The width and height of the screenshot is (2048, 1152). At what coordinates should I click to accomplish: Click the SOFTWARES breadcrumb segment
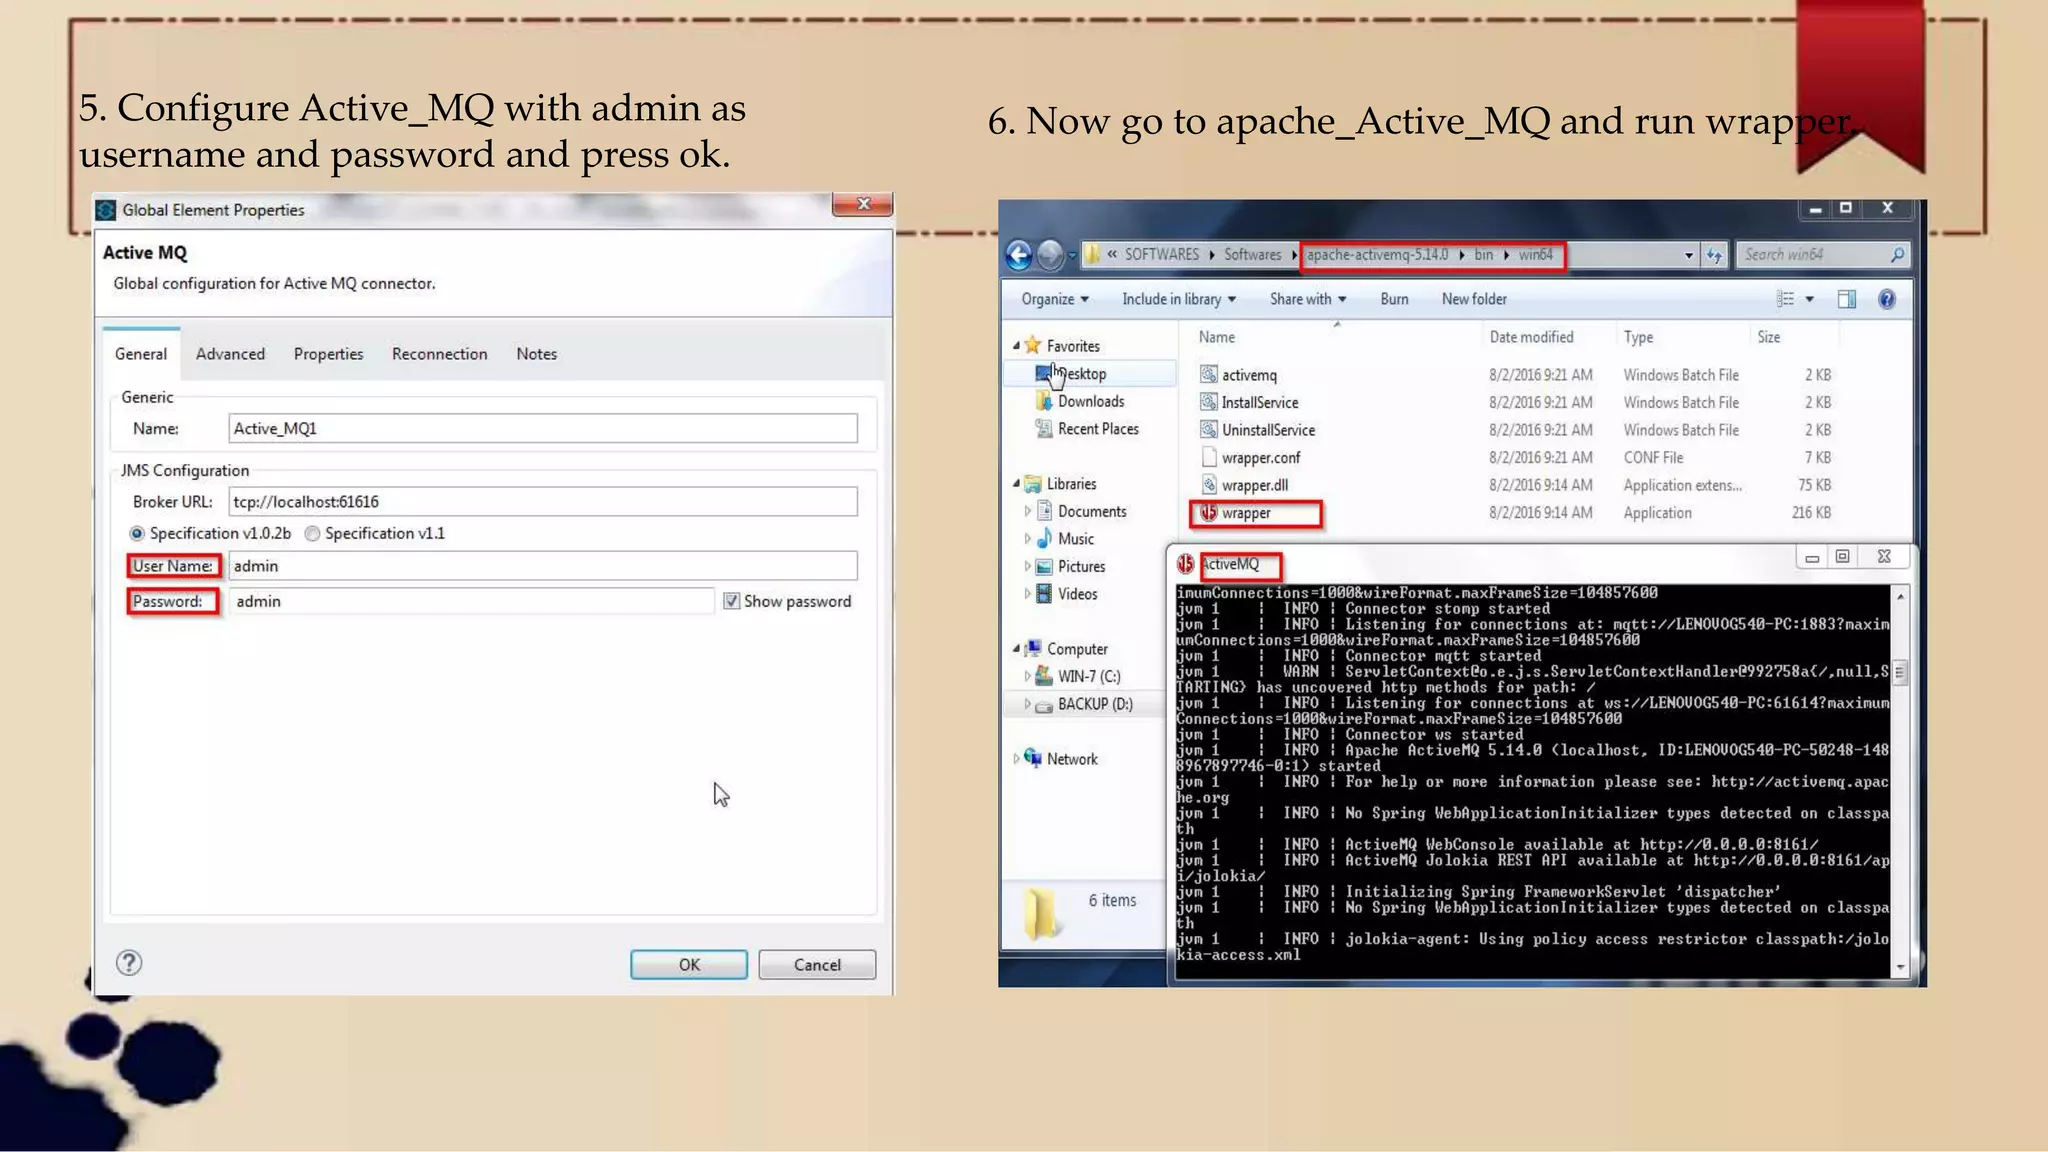pyautogui.click(x=1161, y=255)
